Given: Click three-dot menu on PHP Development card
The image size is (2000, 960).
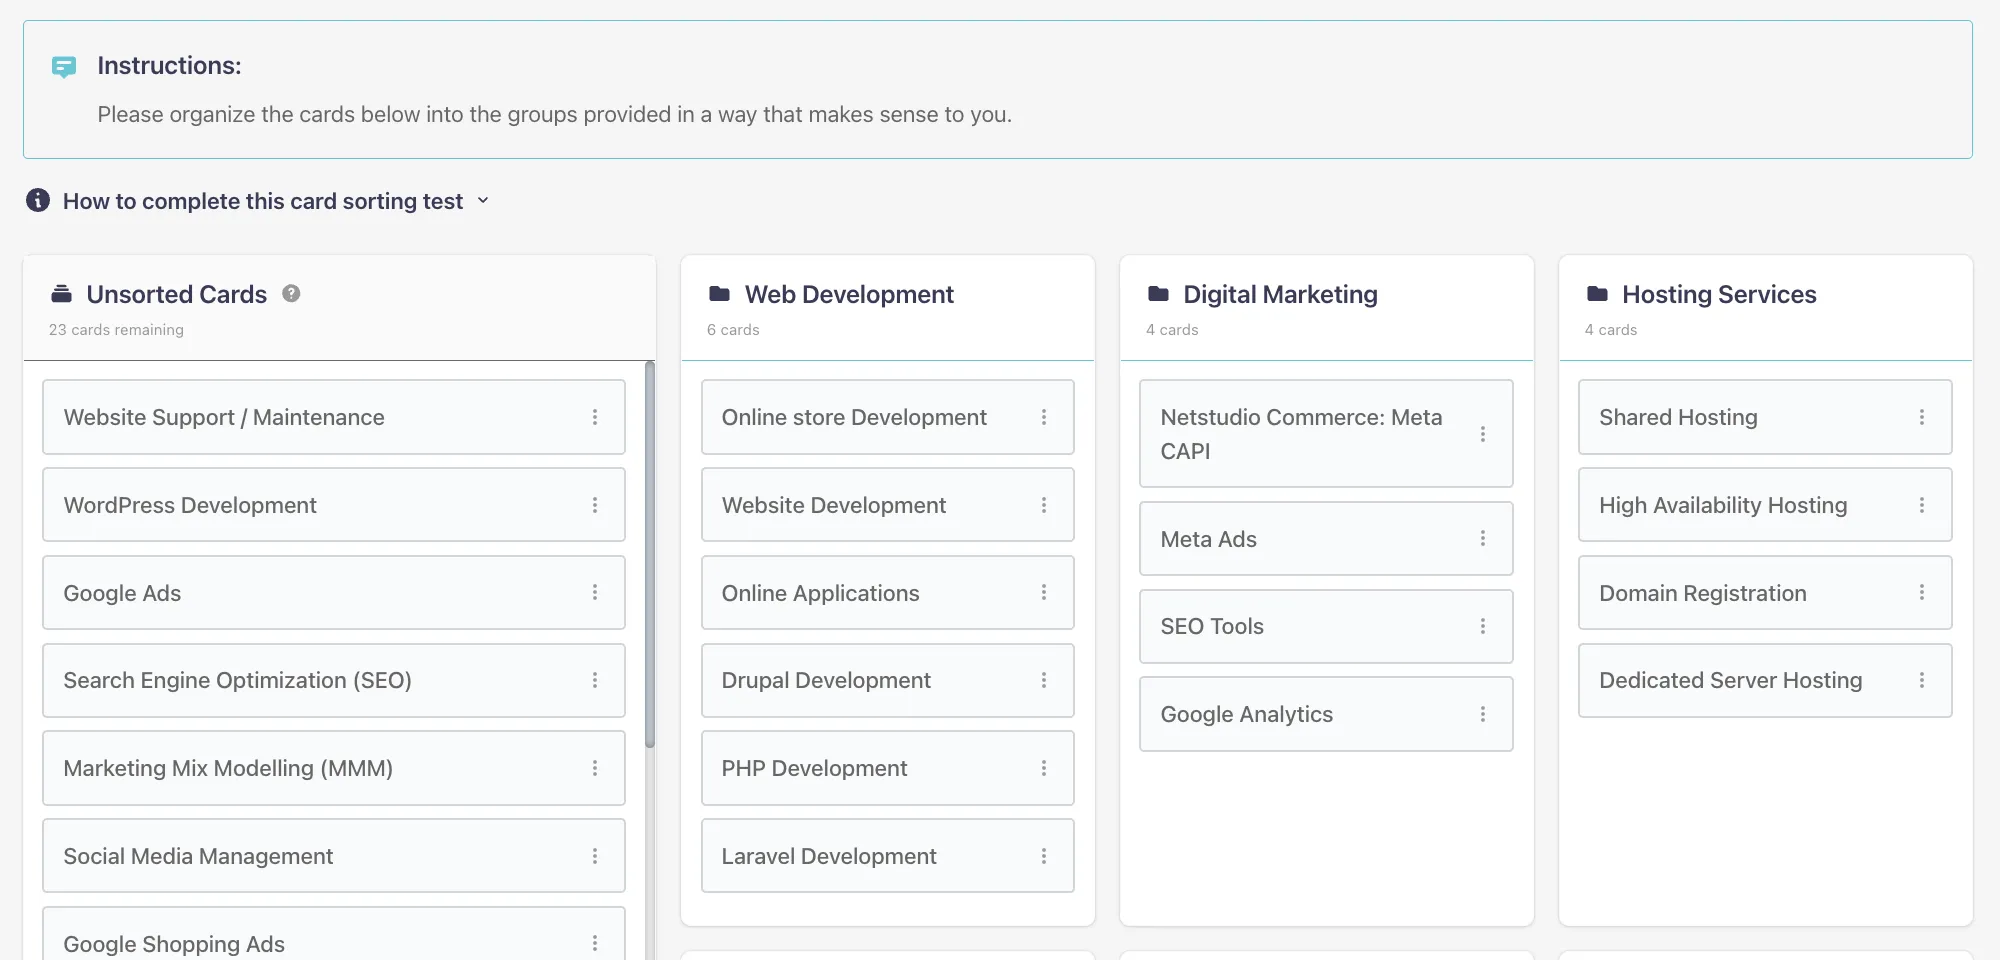Looking at the screenshot, I should [1044, 768].
